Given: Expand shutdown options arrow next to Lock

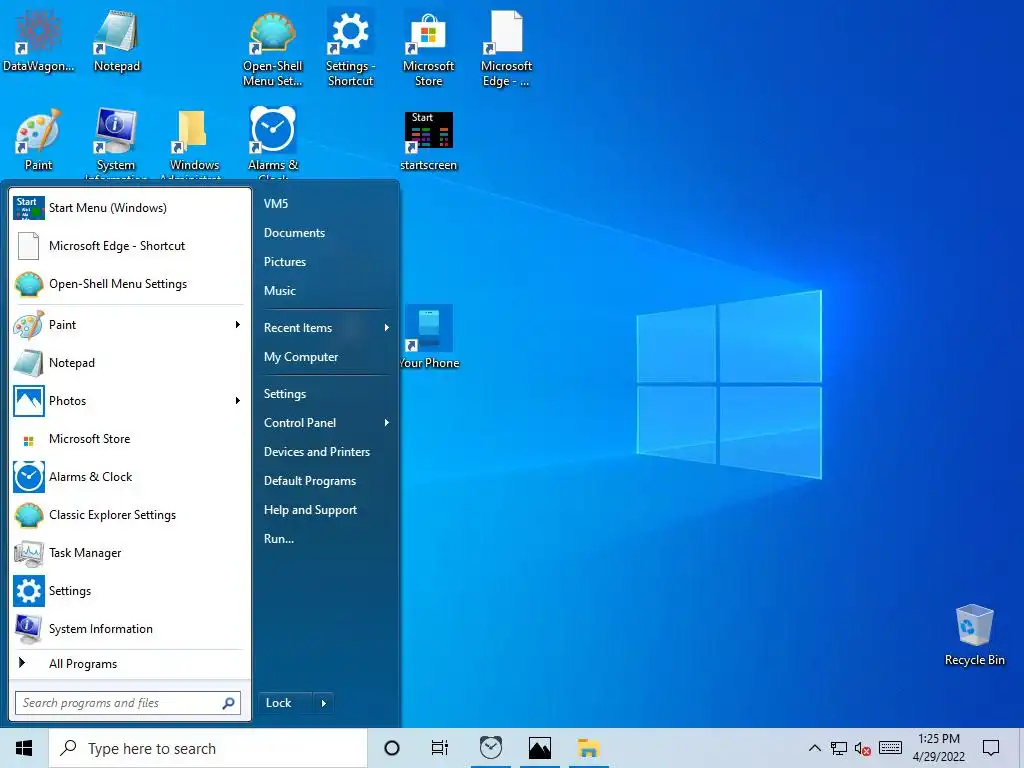Looking at the screenshot, I should [x=323, y=703].
